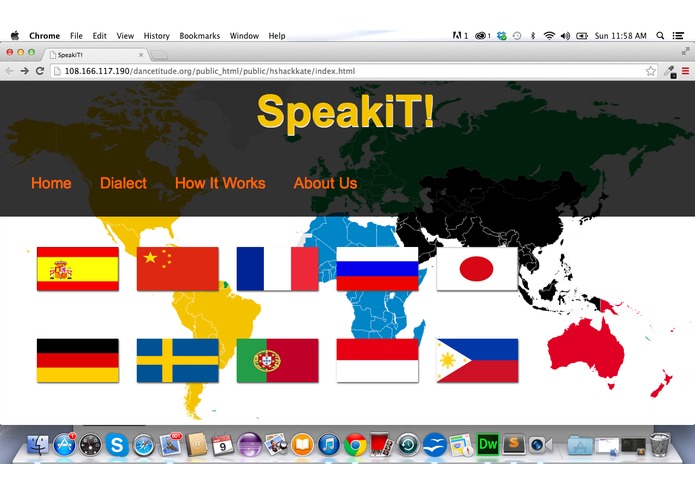The width and height of the screenshot is (695, 494).
Task: Open the Apple menu
Action: (x=15, y=35)
